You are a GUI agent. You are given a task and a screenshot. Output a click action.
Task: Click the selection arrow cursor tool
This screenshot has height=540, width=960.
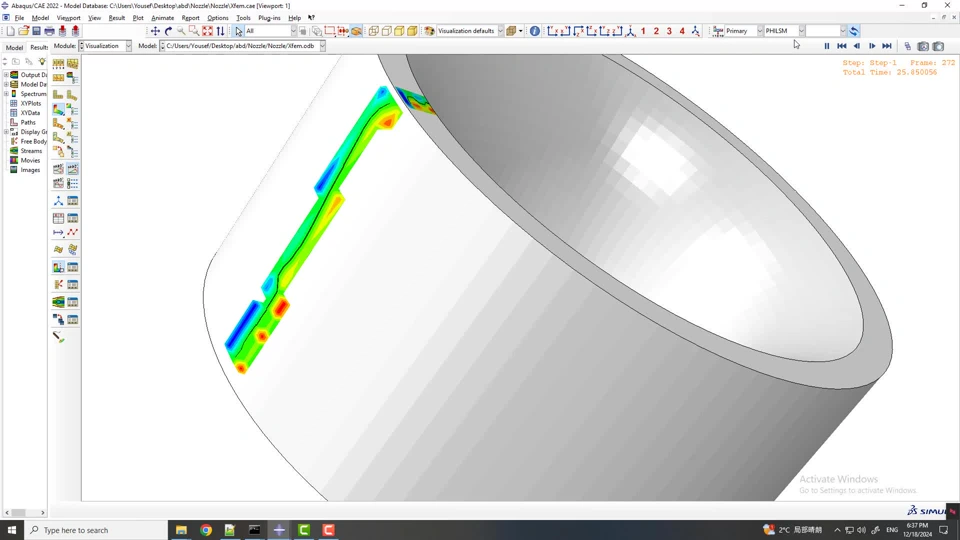point(239,31)
